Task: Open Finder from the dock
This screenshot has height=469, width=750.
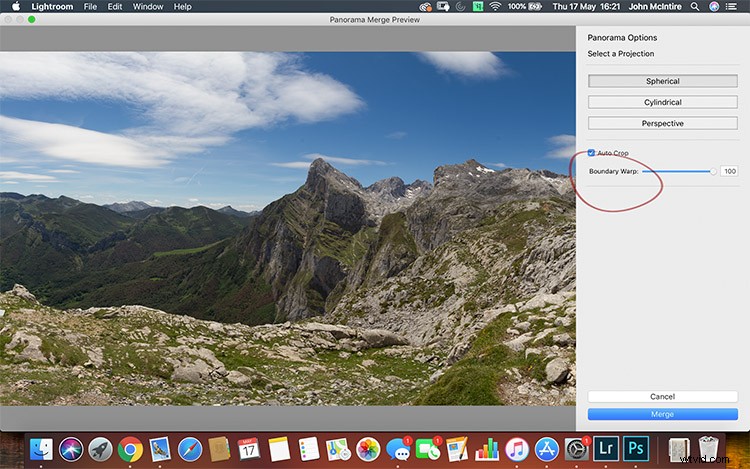Action: click(x=41, y=449)
